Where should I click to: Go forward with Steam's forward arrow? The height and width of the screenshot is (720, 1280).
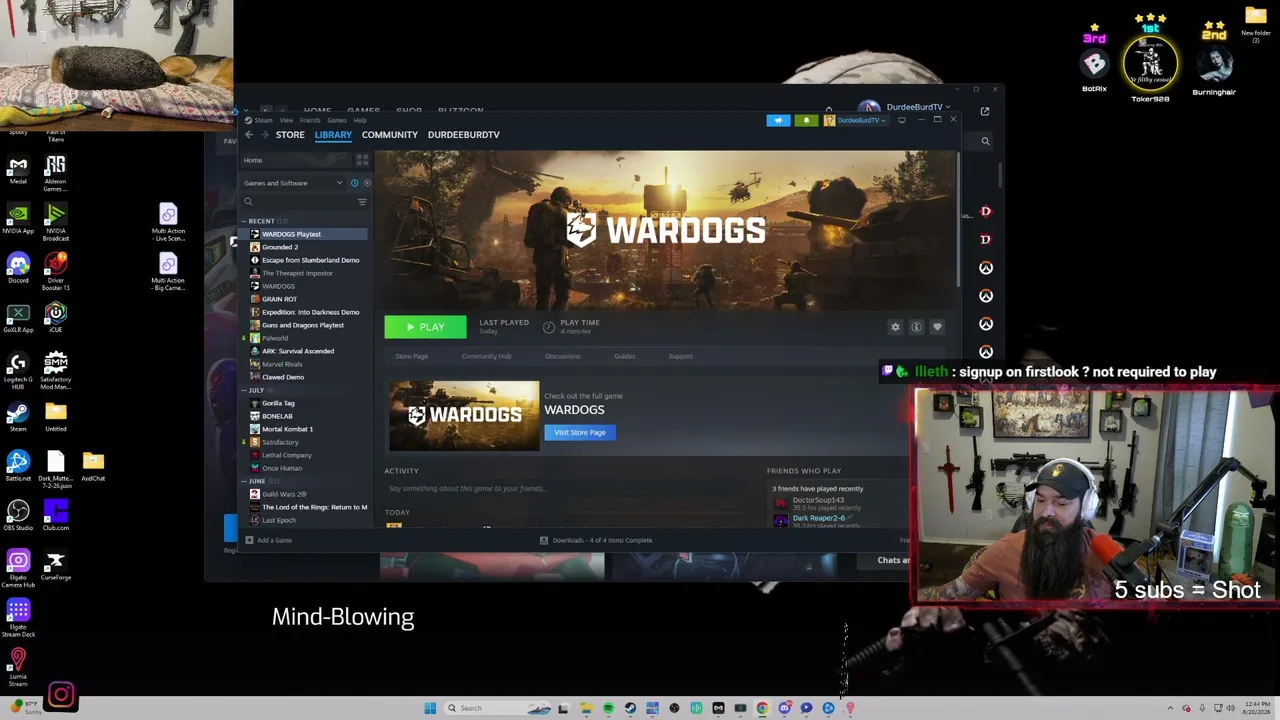point(264,135)
